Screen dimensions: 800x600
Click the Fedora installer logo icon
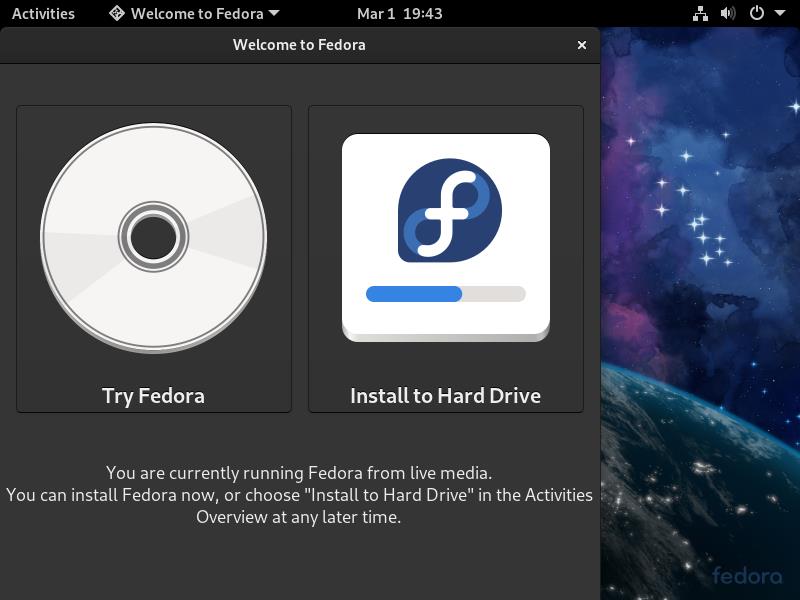(x=446, y=238)
